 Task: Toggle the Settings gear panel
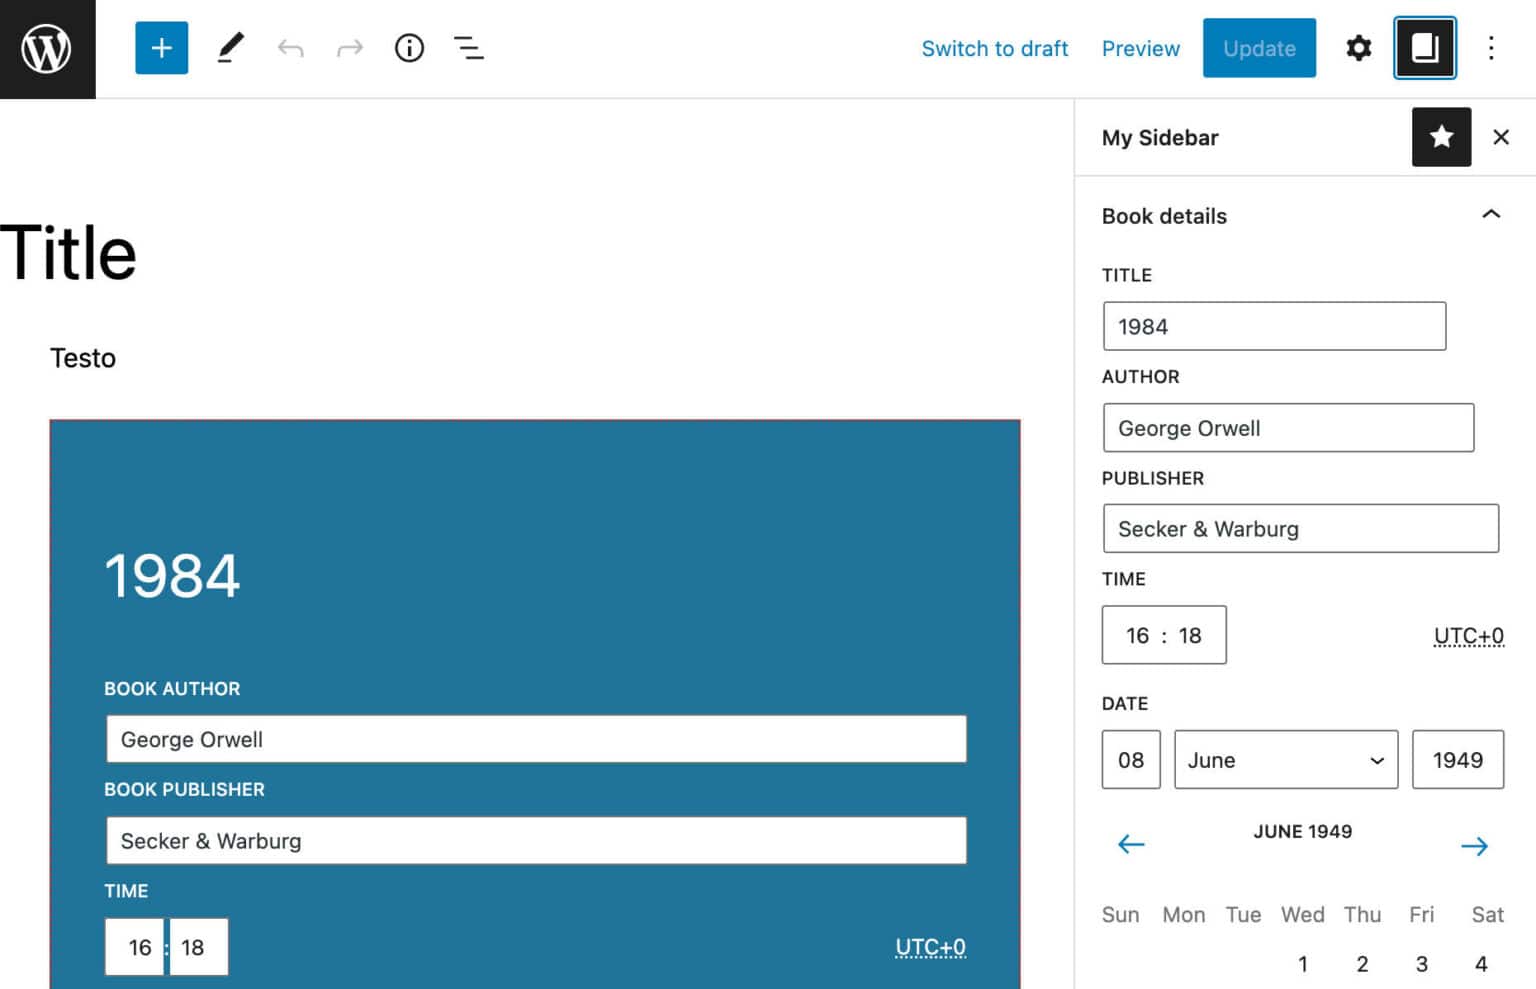pos(1358,47)
